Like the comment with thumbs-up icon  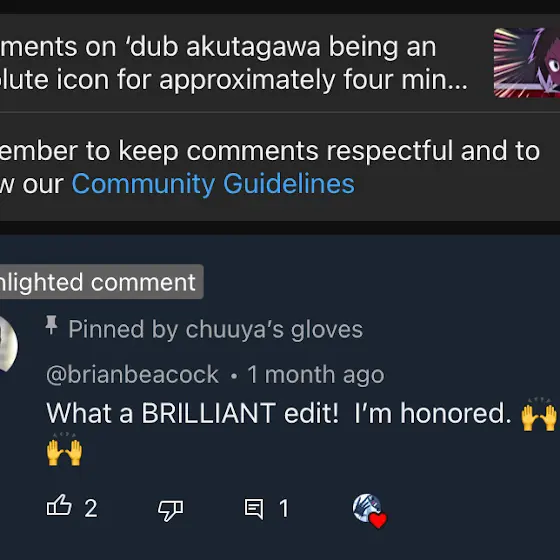(x=59, y=506)
